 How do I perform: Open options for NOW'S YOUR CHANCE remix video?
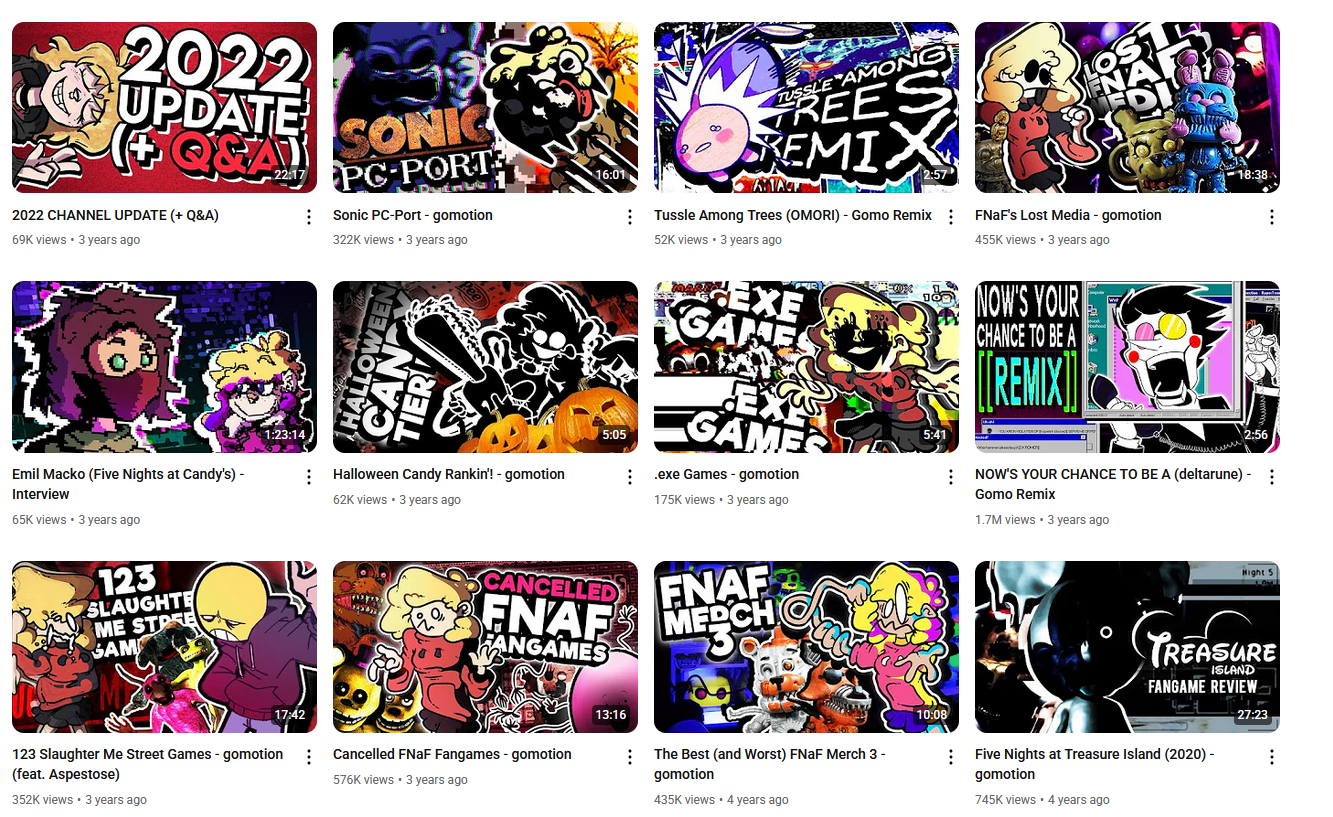click(x=1272, y=477)
